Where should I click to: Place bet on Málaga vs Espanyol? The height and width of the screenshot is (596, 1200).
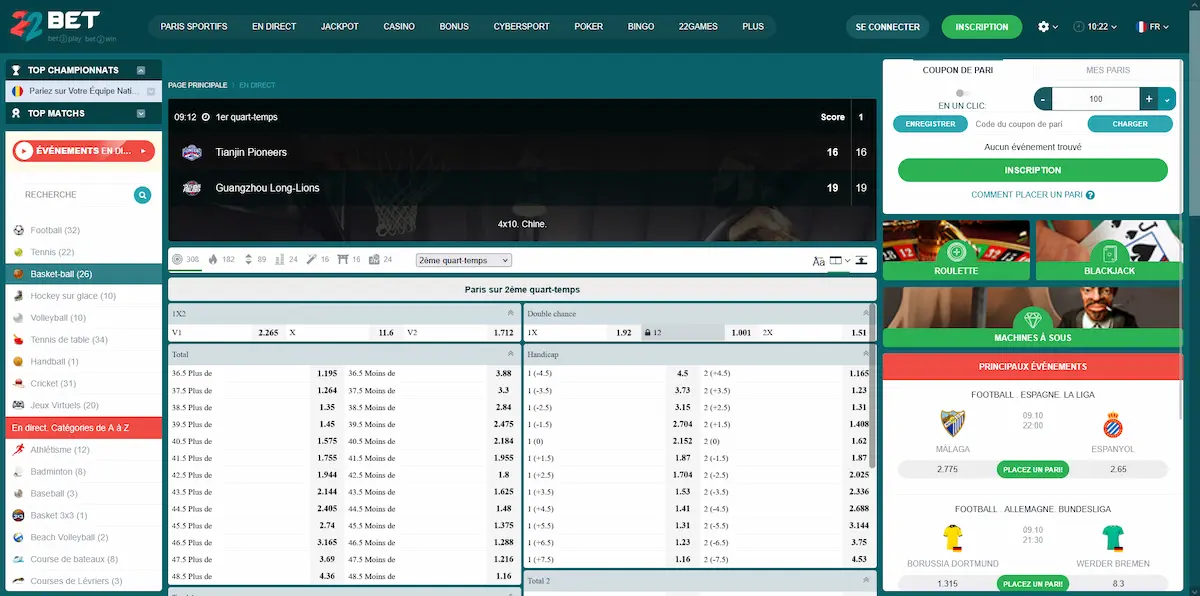(1032, 469)
